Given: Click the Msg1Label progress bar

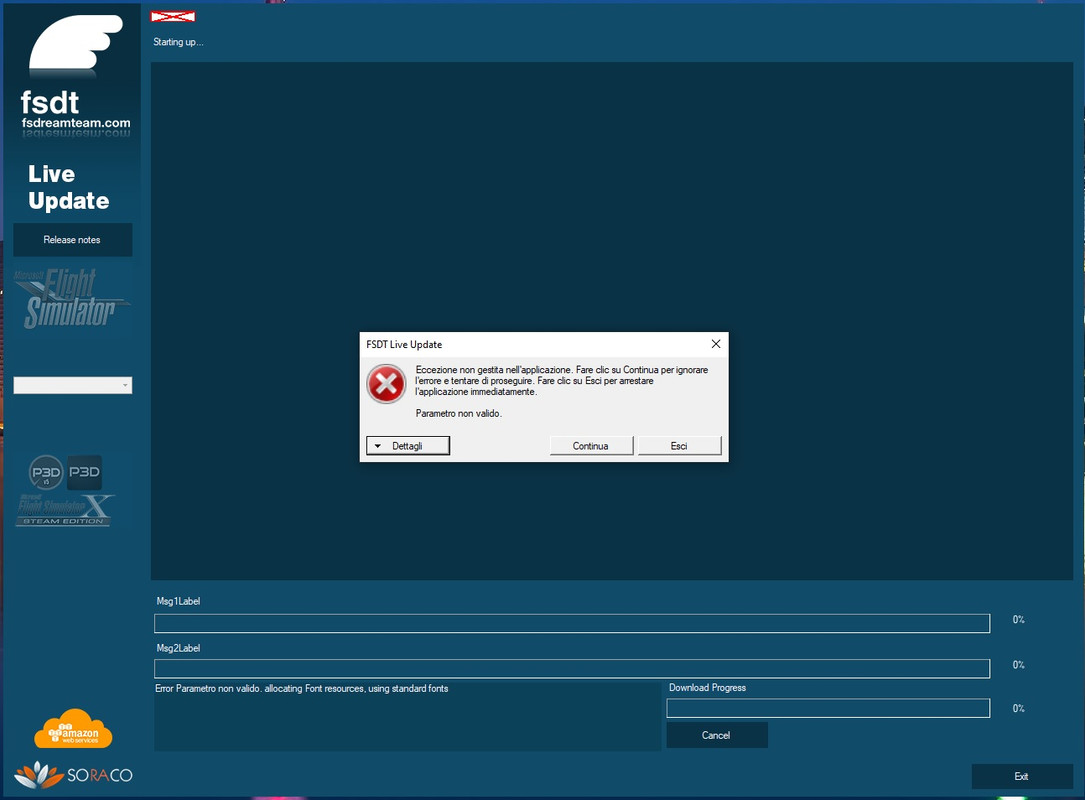Looking at the screenshot, I should 572,624.
